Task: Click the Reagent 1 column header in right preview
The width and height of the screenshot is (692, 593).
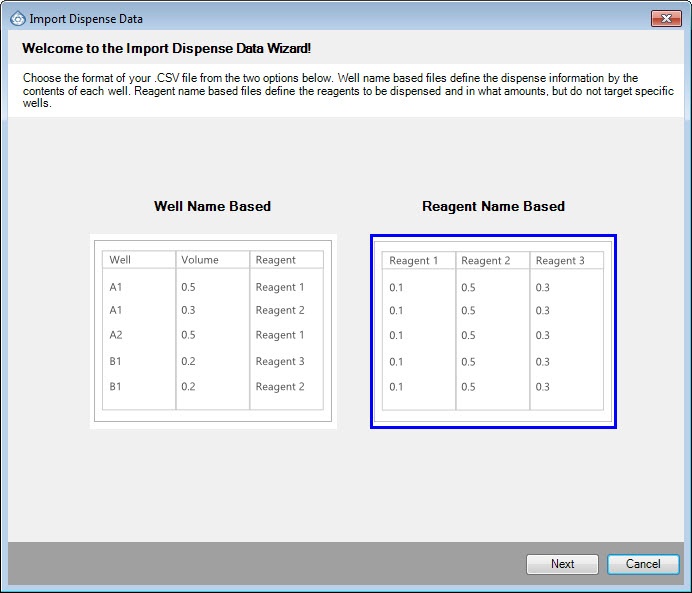Action: pyautogui.click(x=414, y=261)
